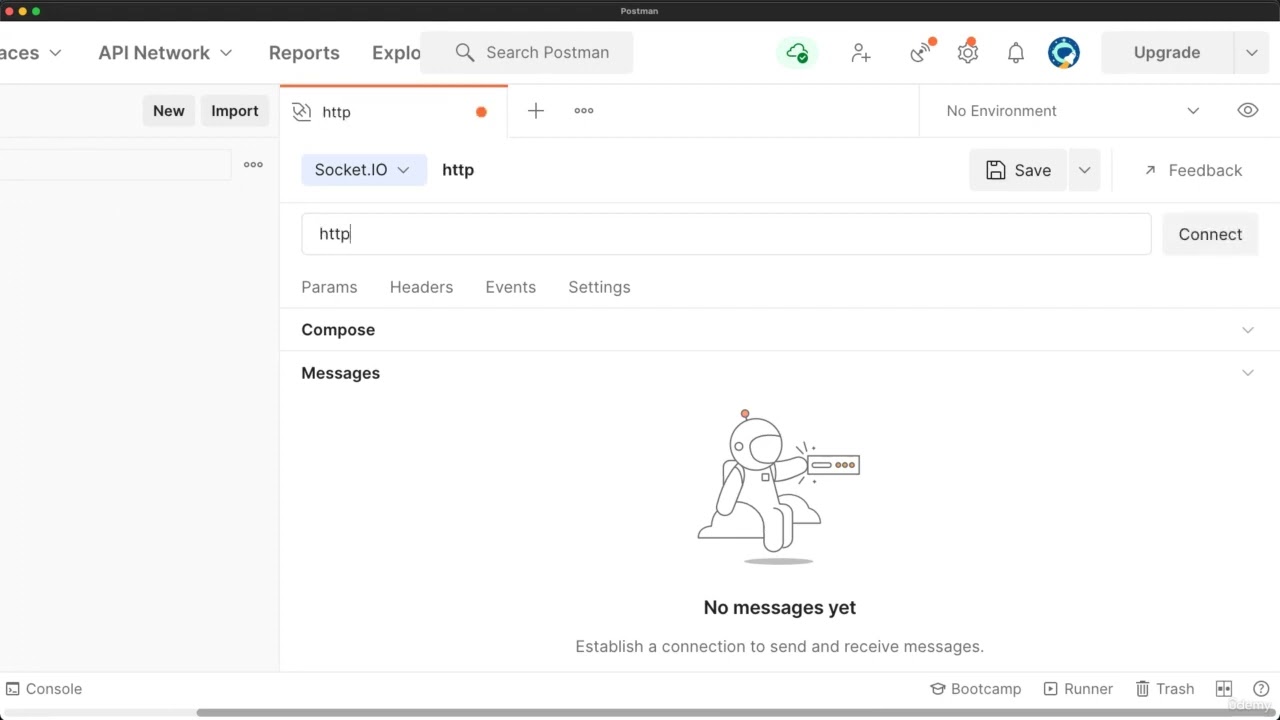Screen dimensions: 1280x720
Task: Switch to the Settings tab
Action: click(599, 287)
